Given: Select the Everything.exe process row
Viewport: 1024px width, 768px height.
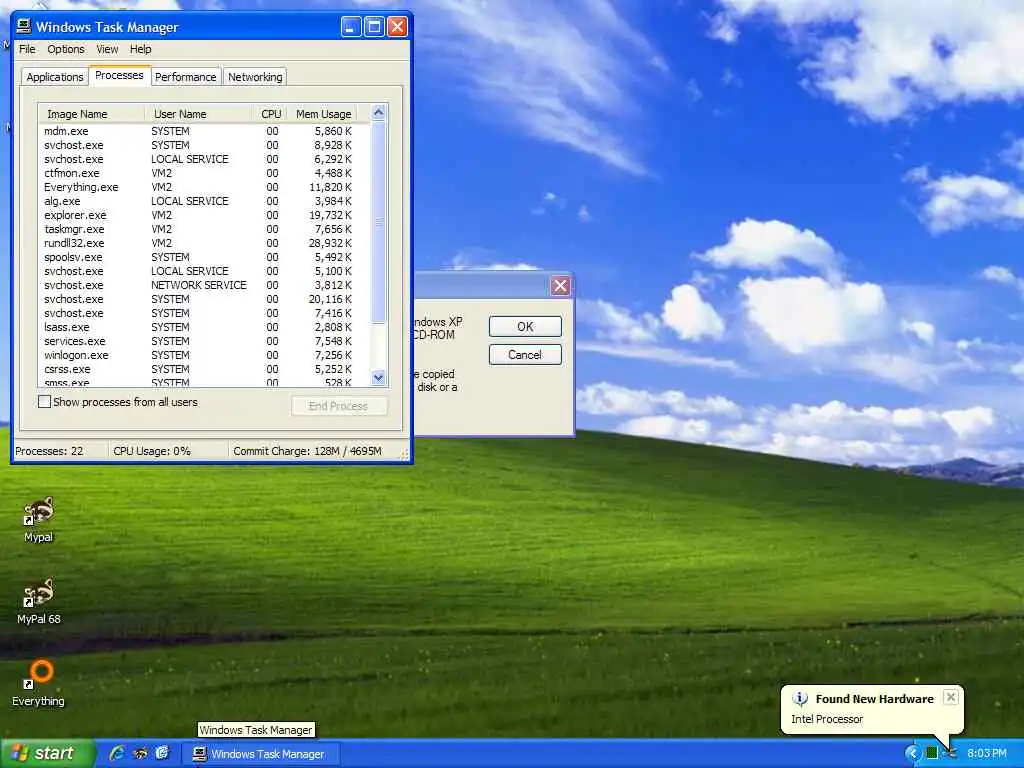Looking at the screenshot, I should [x=203, y=187].
